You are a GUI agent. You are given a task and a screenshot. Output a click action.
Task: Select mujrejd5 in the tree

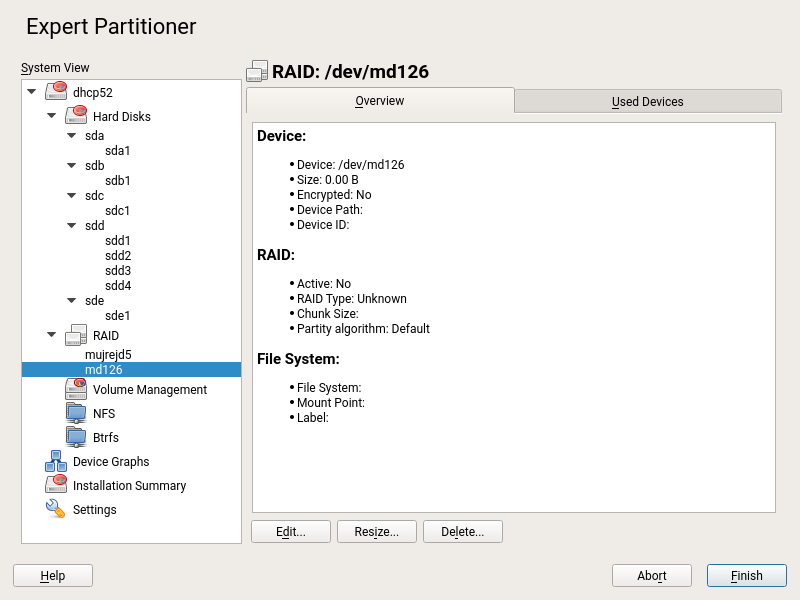point(108,354)
